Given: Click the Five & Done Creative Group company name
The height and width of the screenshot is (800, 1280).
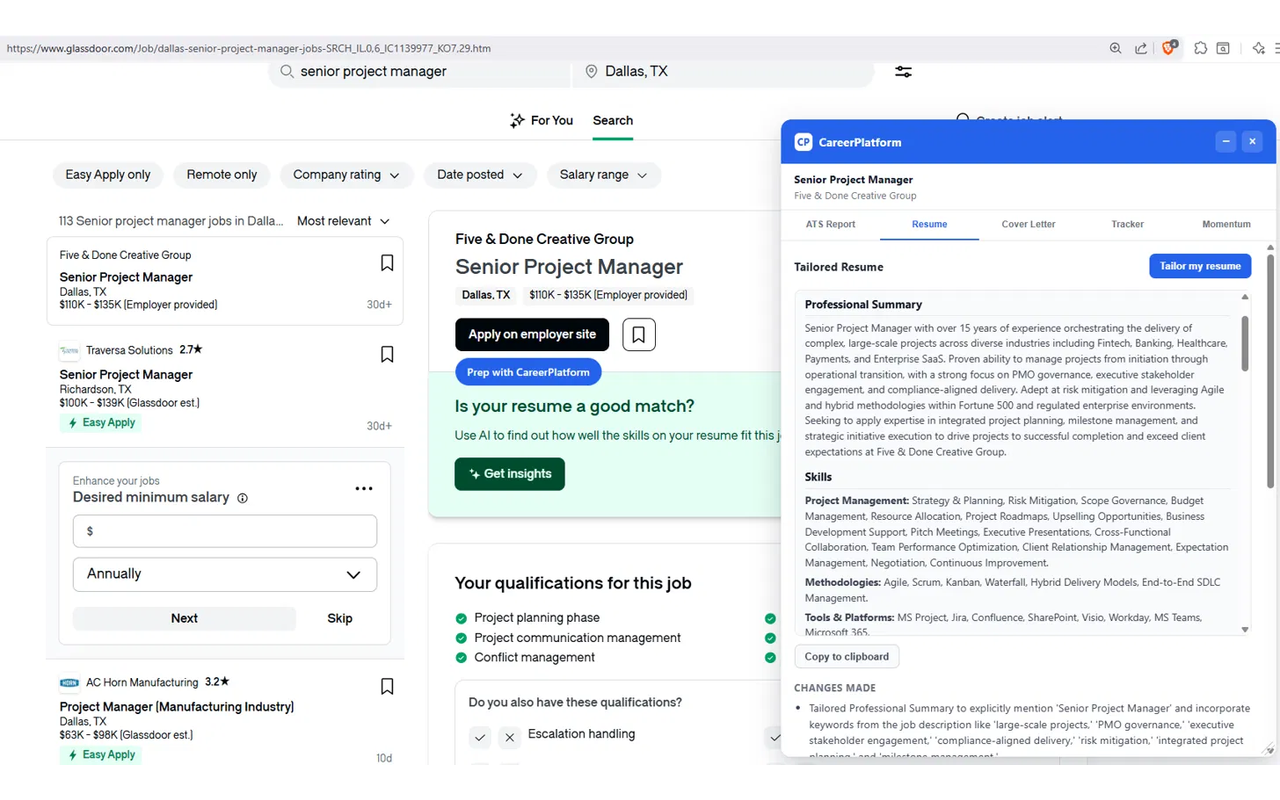Looking at the screenshot, I should click(544, 239).
